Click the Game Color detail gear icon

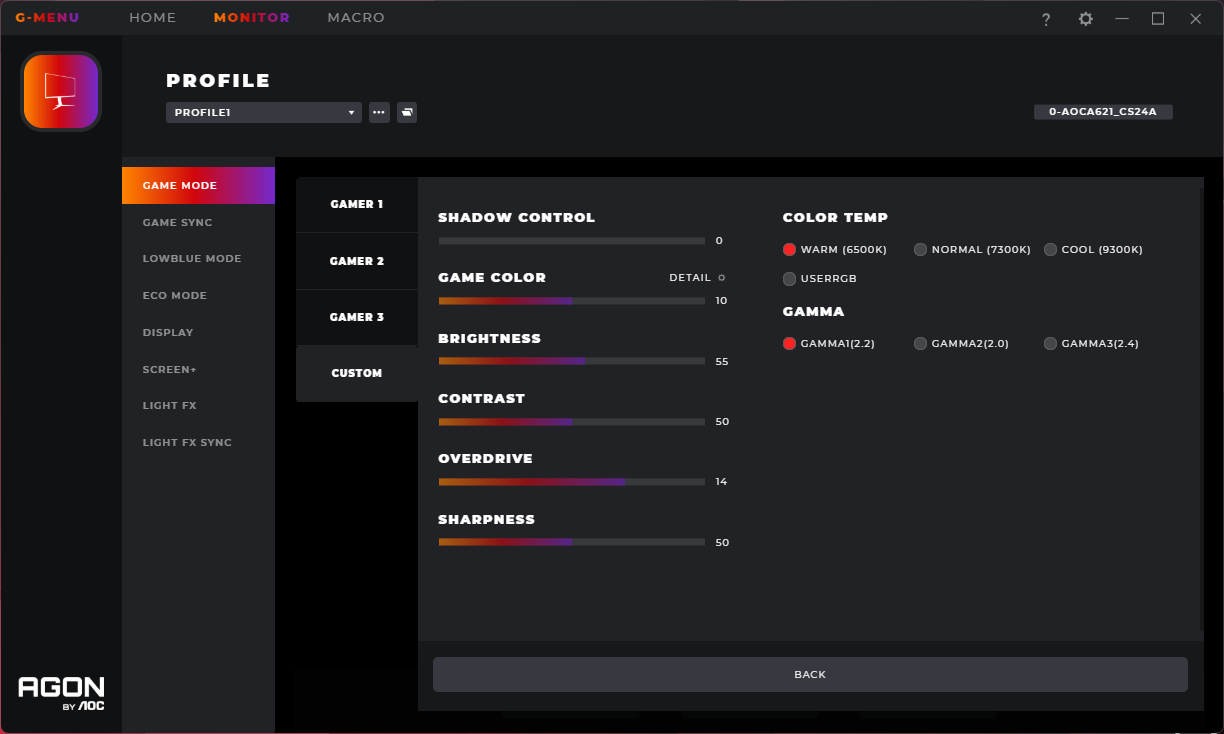(722, 278)
